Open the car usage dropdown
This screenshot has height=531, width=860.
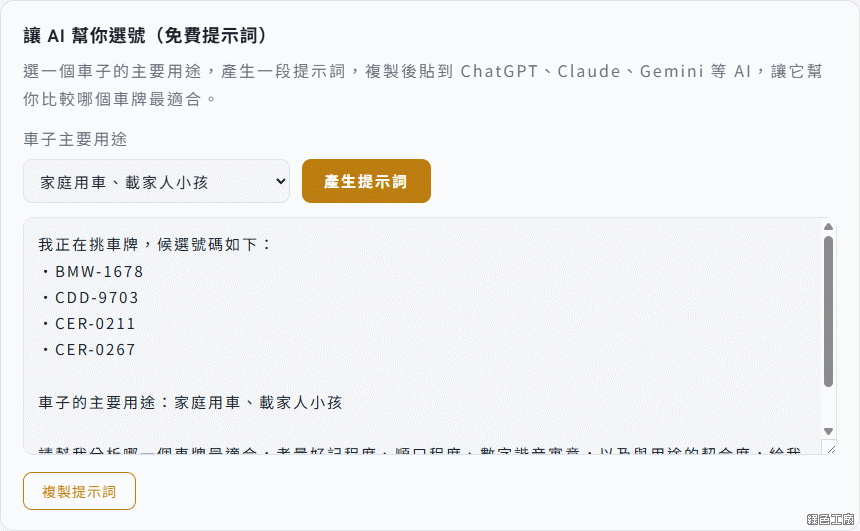[156, 181]
